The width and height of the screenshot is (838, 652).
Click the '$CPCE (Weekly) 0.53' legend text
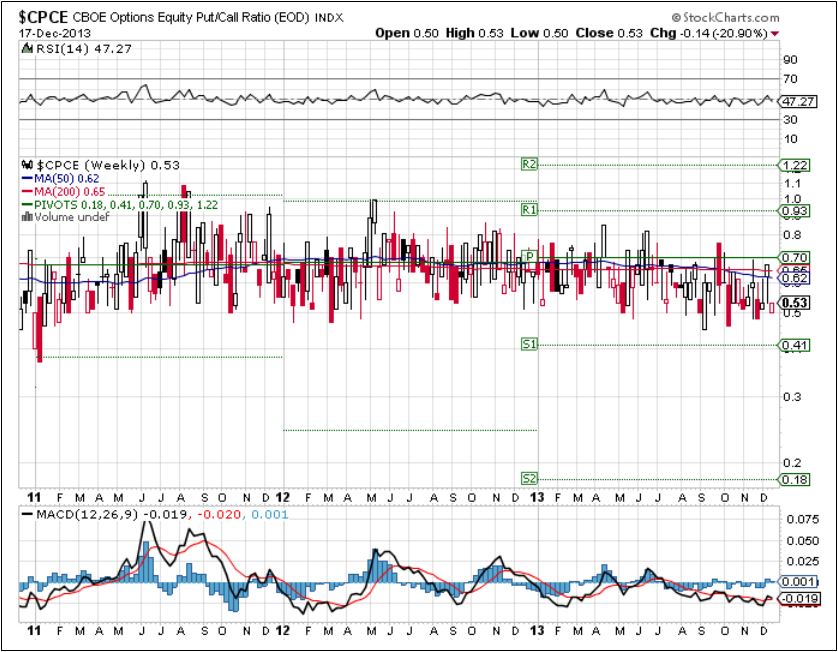tap(108, 165)
